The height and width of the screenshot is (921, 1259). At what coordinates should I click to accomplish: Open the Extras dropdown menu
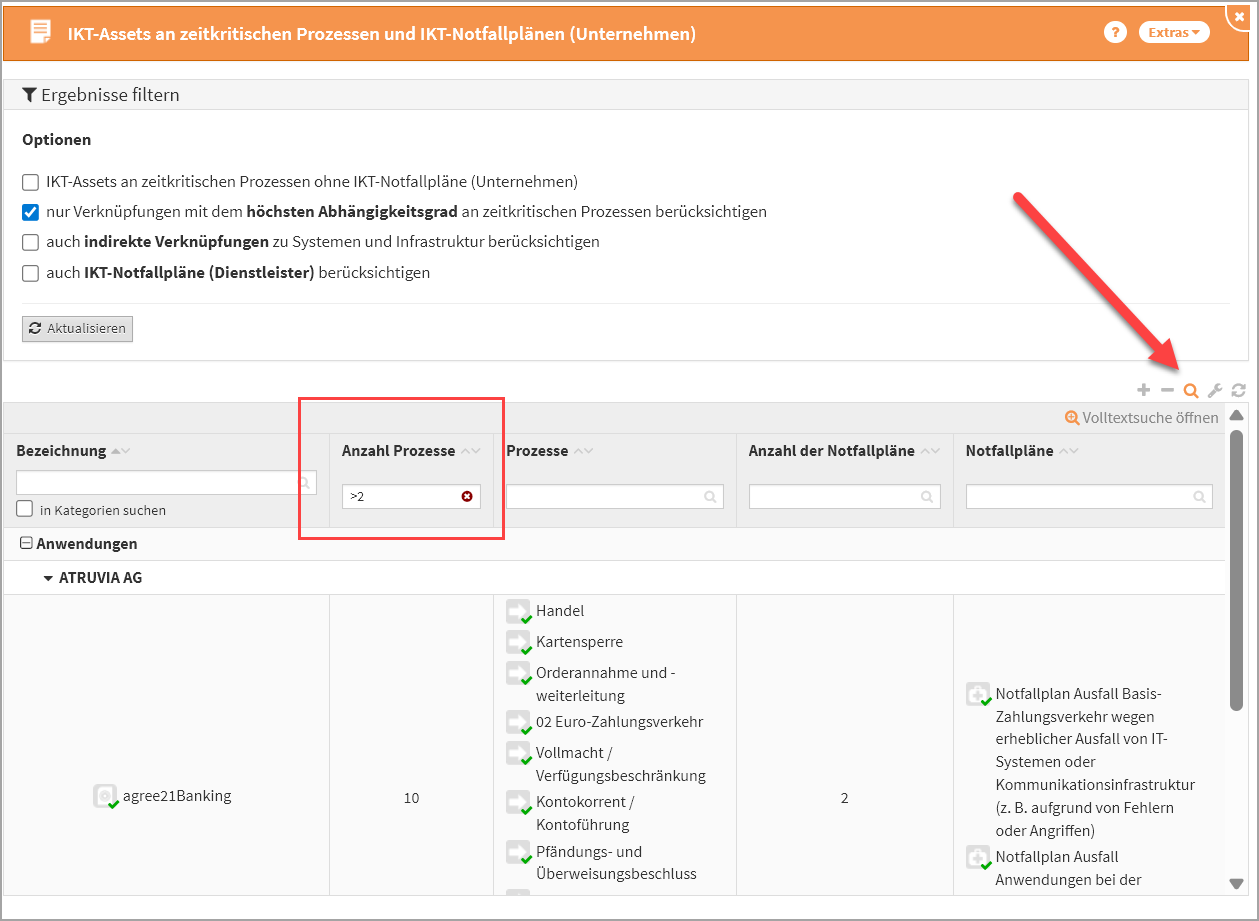(1173, 33)
